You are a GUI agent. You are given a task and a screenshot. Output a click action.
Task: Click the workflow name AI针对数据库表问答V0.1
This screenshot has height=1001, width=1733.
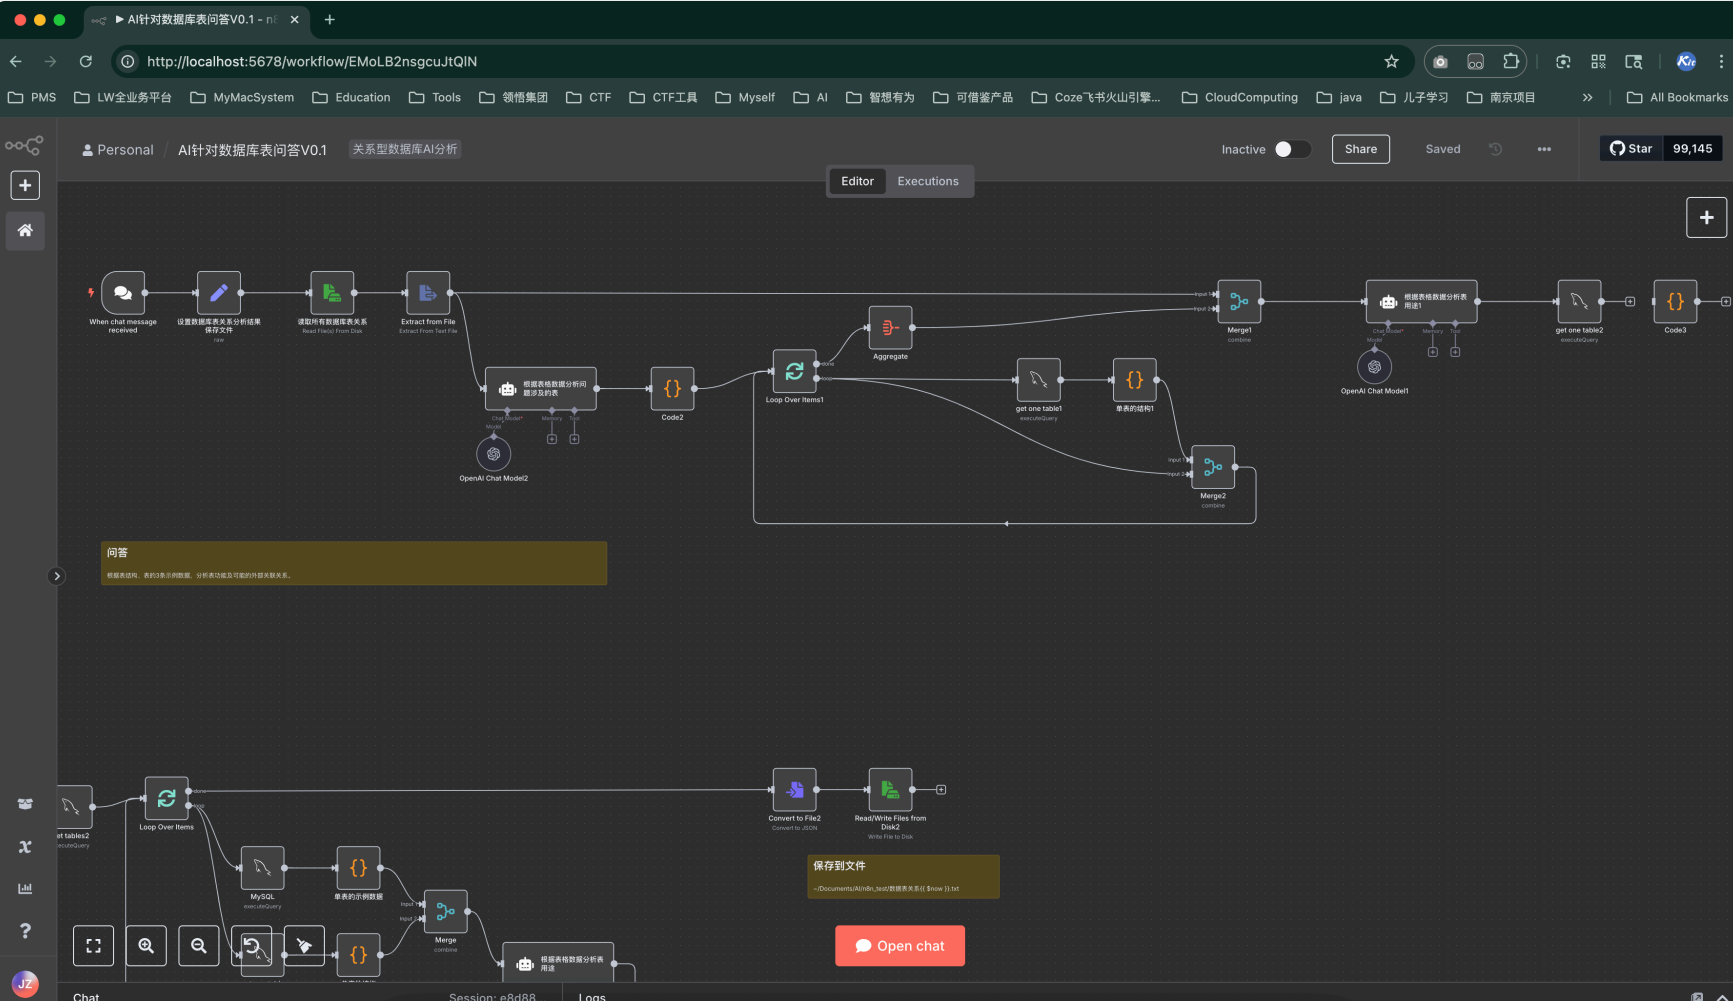252,150
